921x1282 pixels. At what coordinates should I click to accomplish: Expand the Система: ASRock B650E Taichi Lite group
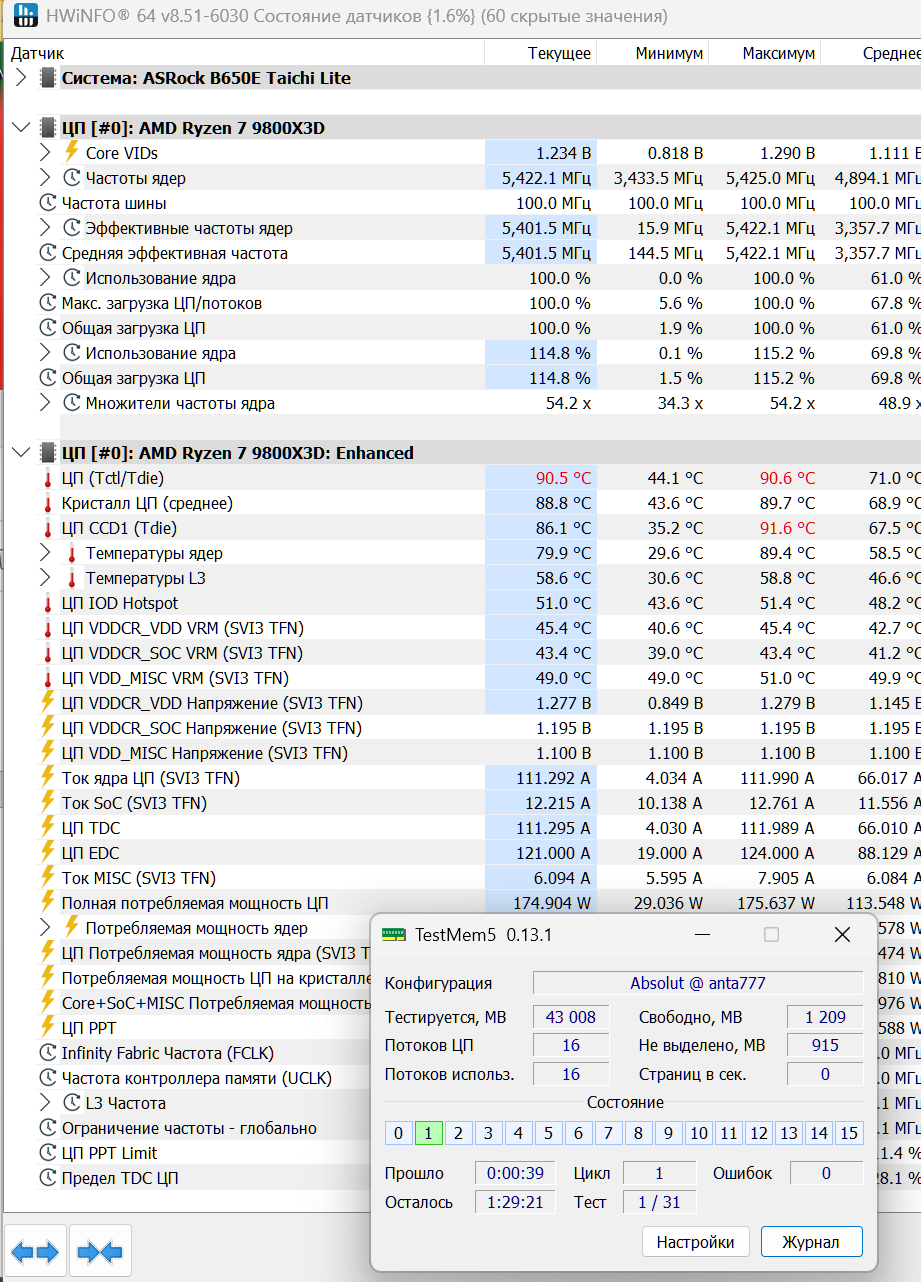[21, 78]
